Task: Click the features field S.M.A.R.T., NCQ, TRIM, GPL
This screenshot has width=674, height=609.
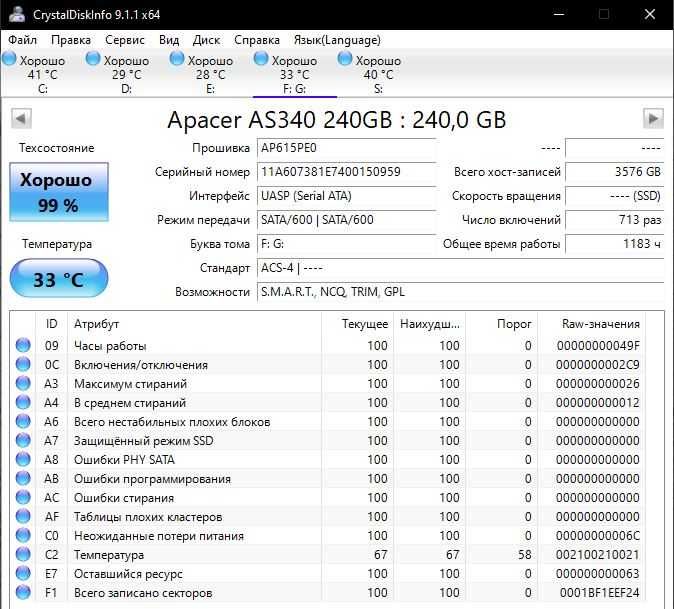Action: (460, 292)
